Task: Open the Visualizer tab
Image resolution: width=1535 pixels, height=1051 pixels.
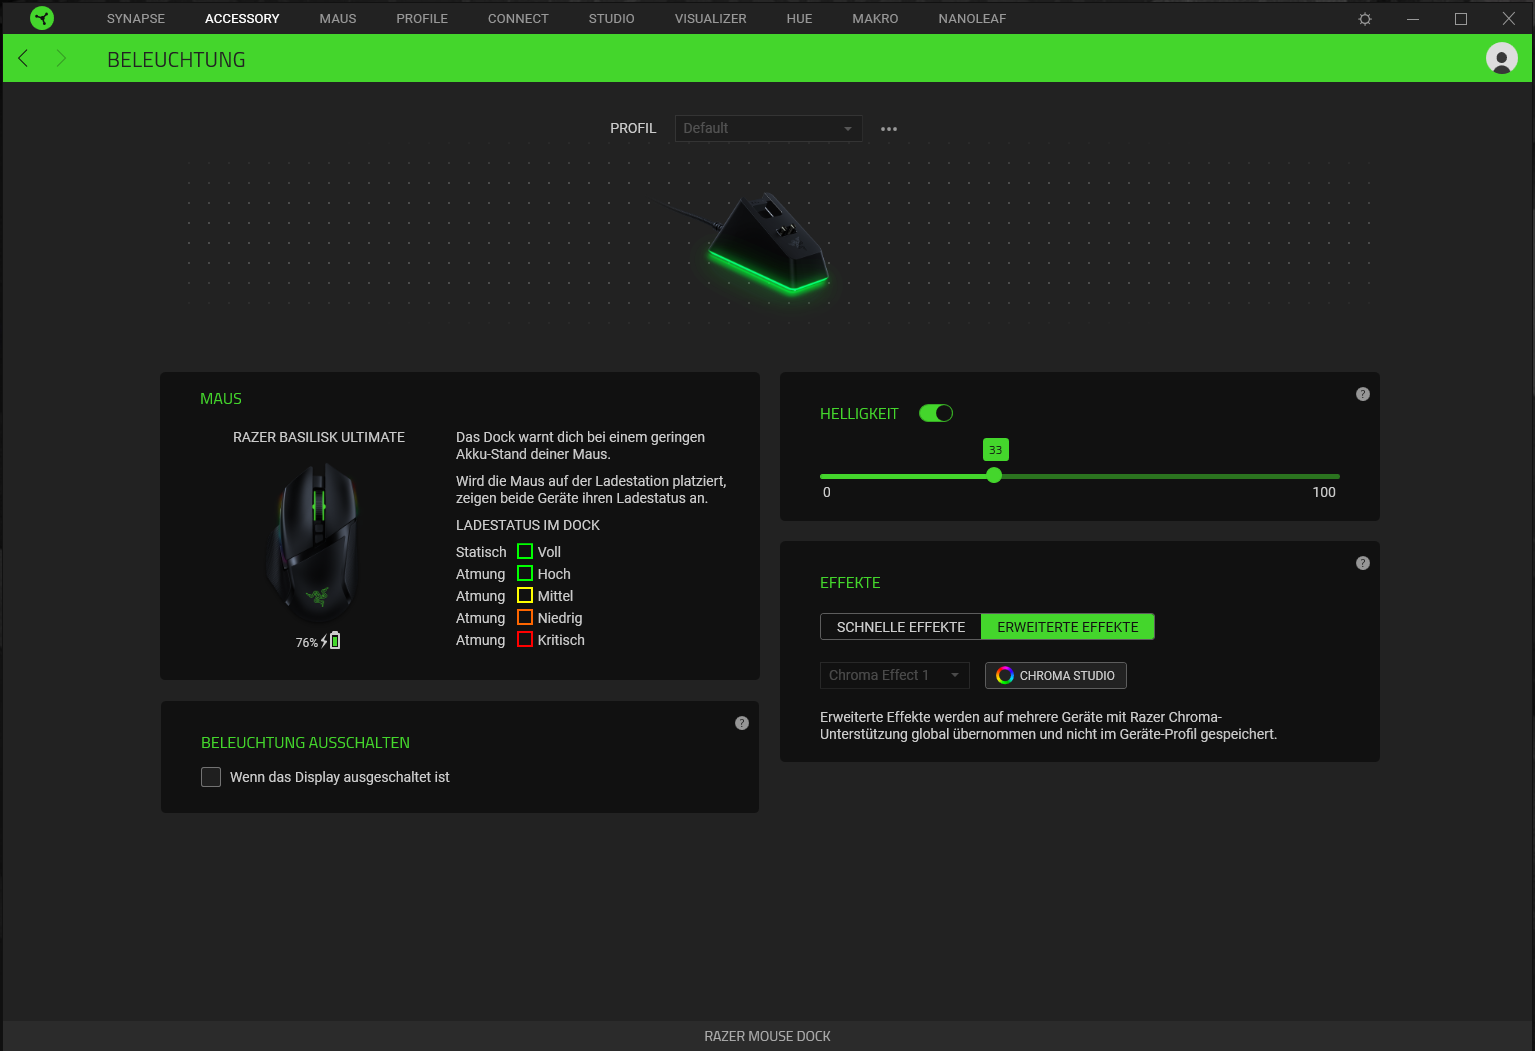Action: [x=710, y=18]
